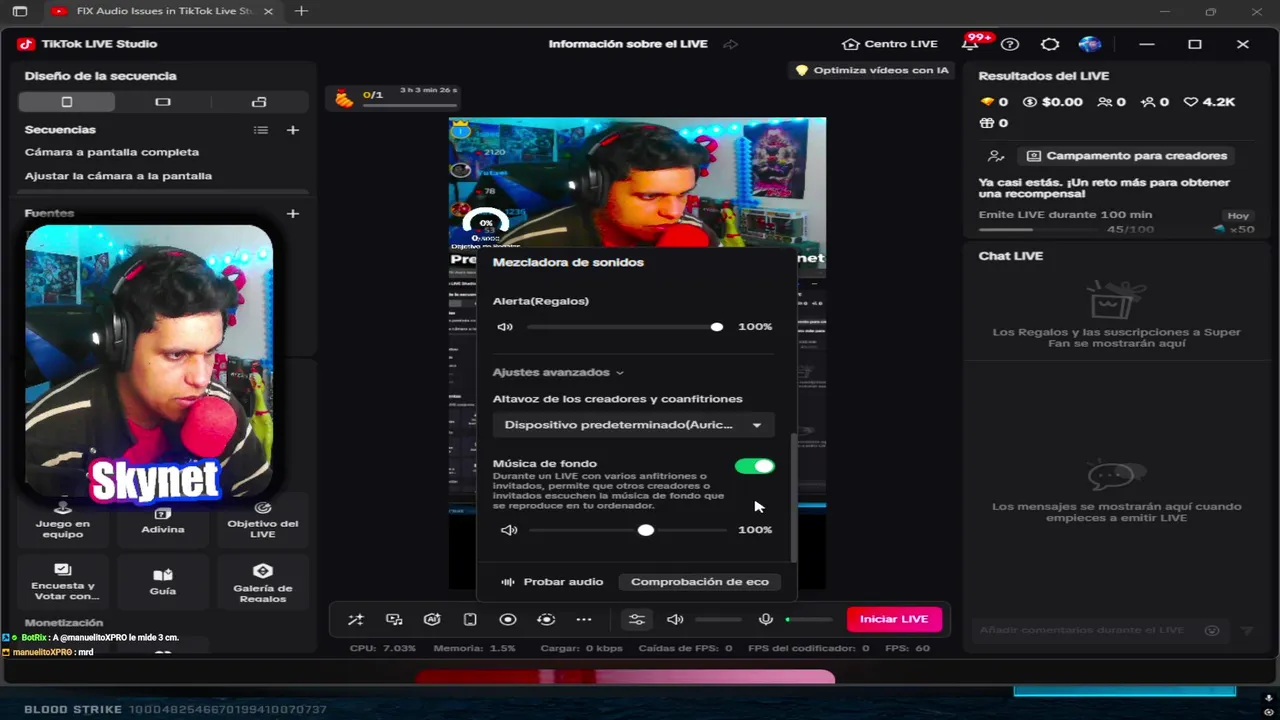The height and width of the screenshot is (720, 1280).
Task: Click Optimiza vídeos con IA
Action: (x=872, y=71)
